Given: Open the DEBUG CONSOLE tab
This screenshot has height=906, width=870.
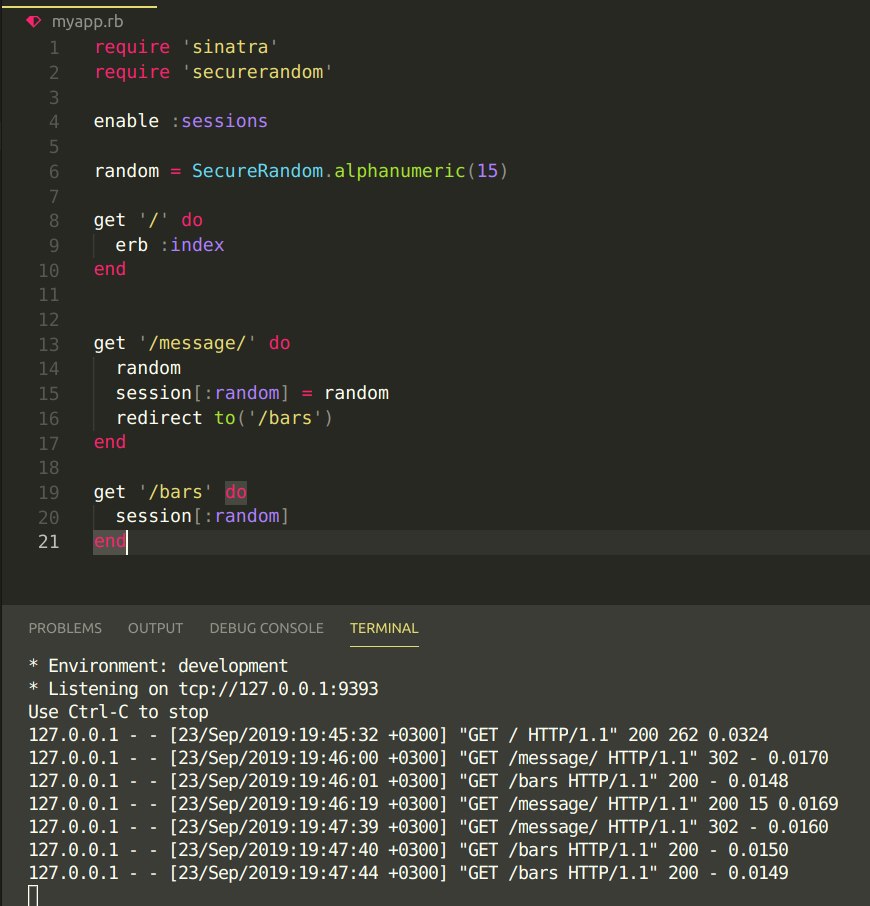Looking at the screenshot, I should 266,628.
